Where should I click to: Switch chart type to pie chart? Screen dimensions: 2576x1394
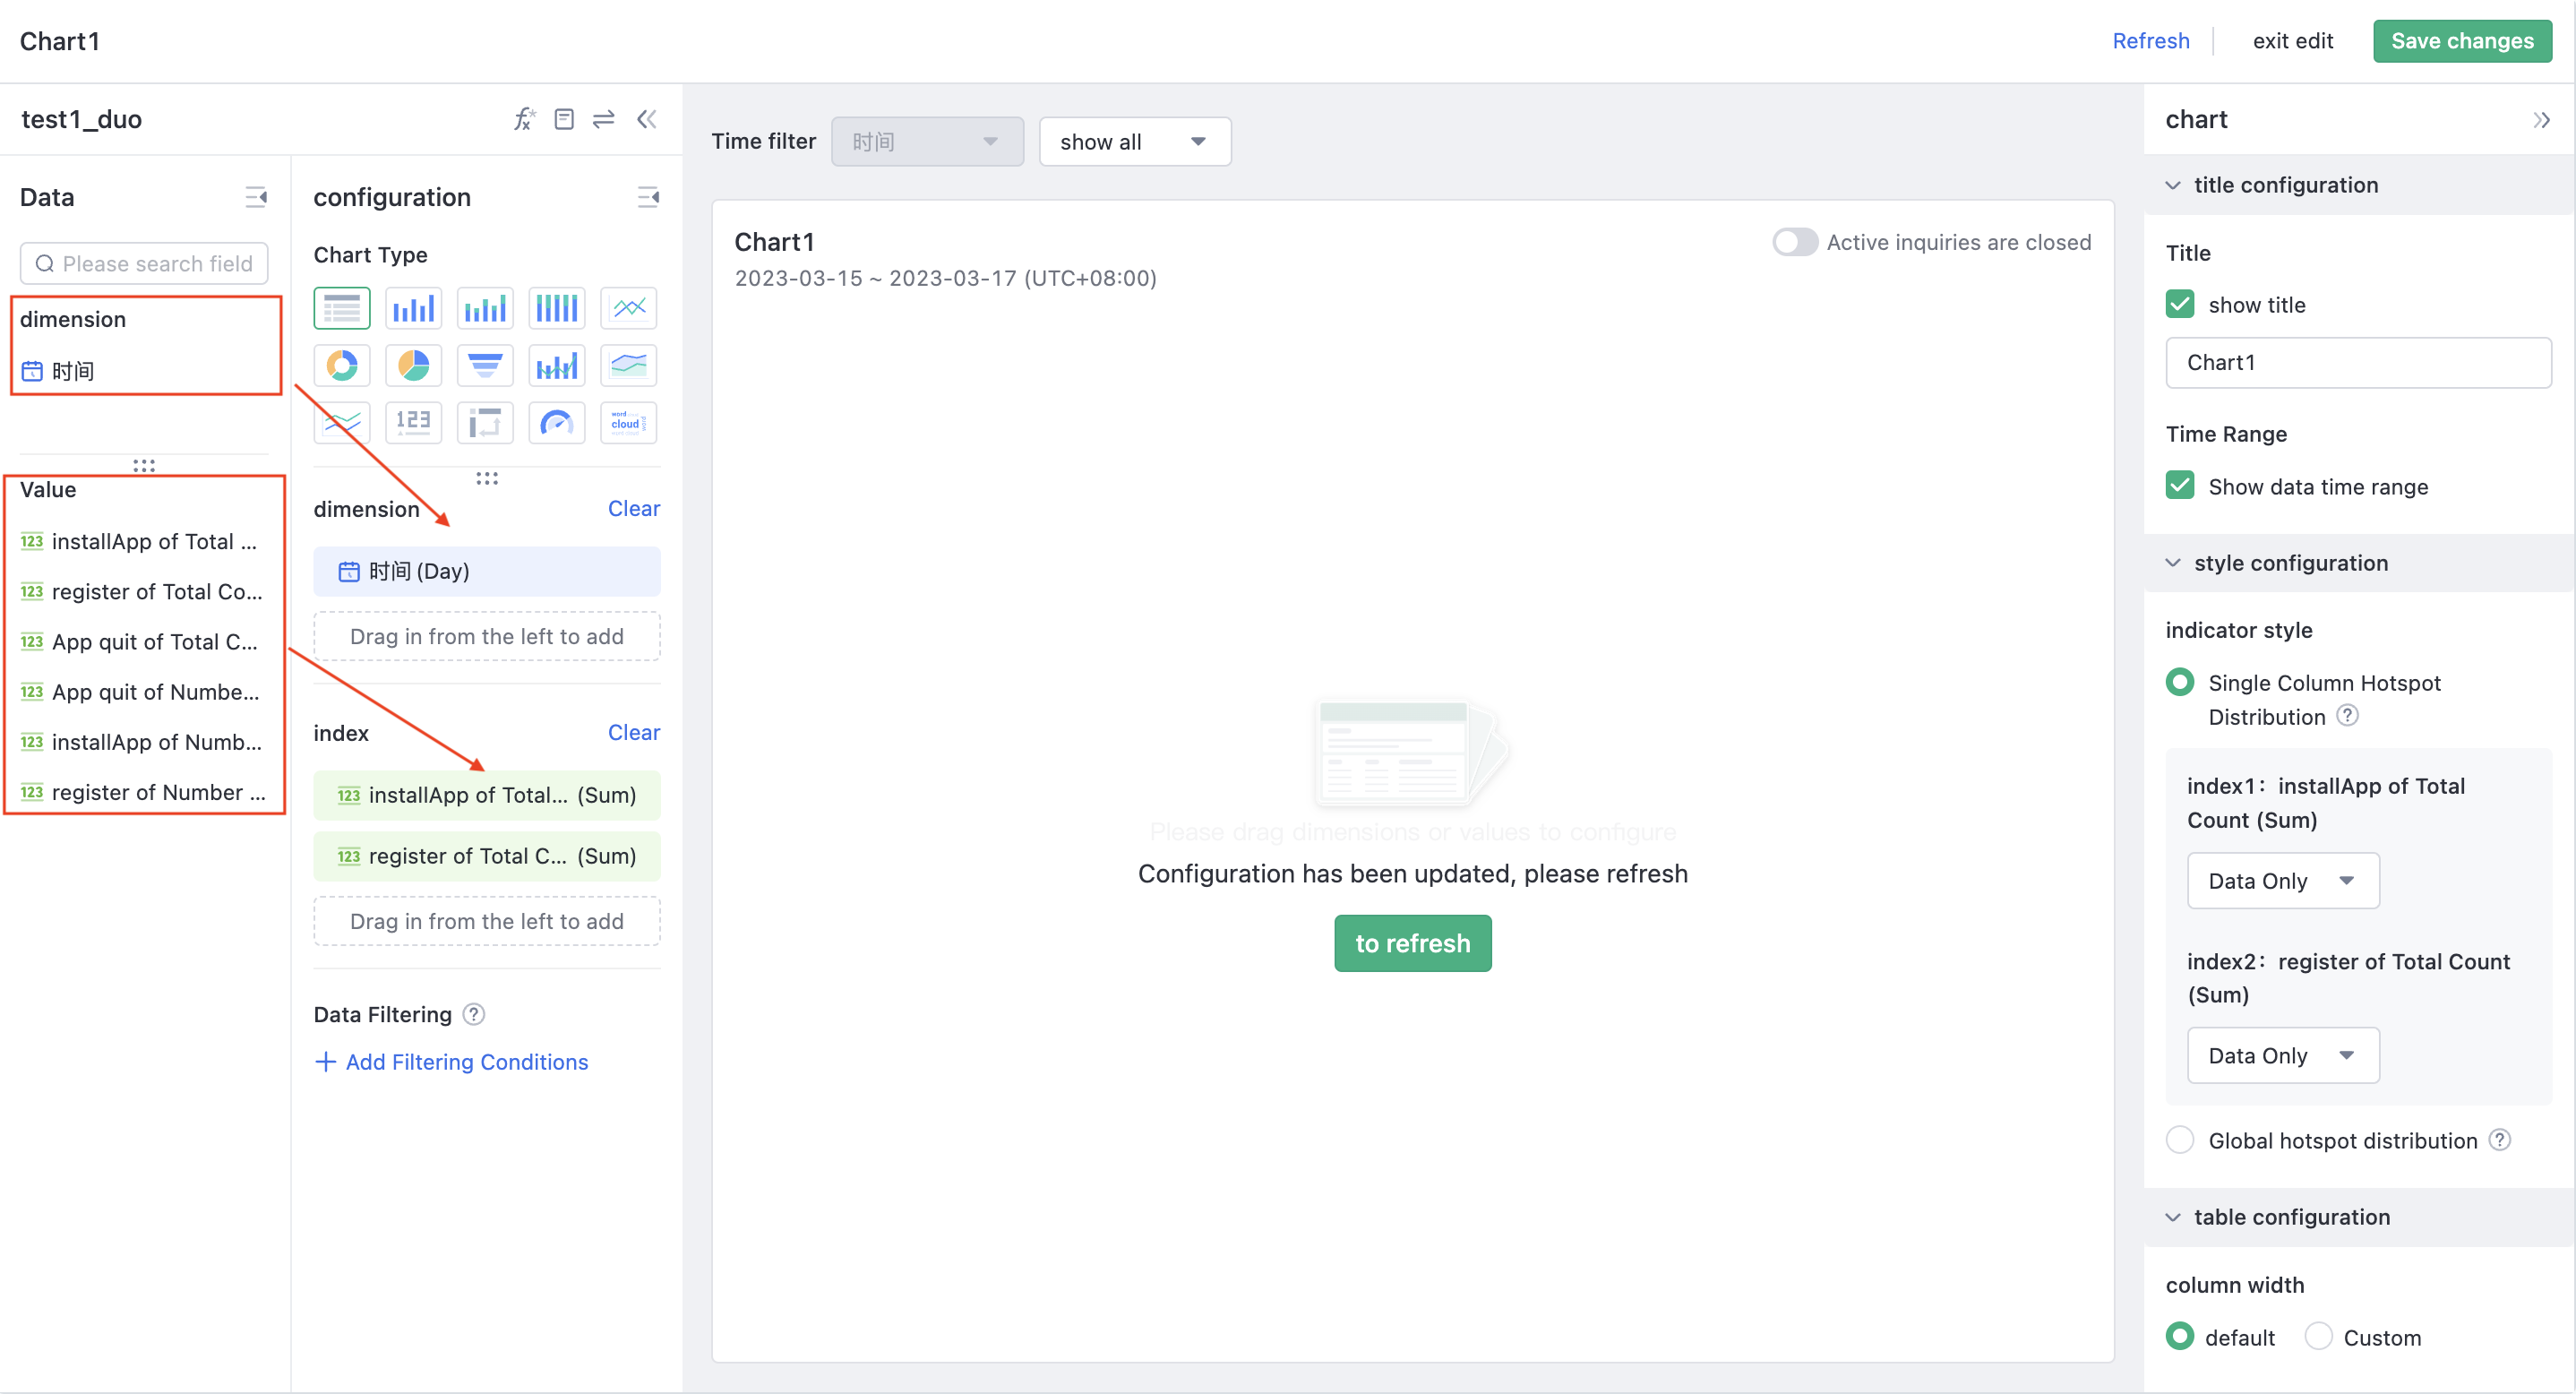(413, 365)
